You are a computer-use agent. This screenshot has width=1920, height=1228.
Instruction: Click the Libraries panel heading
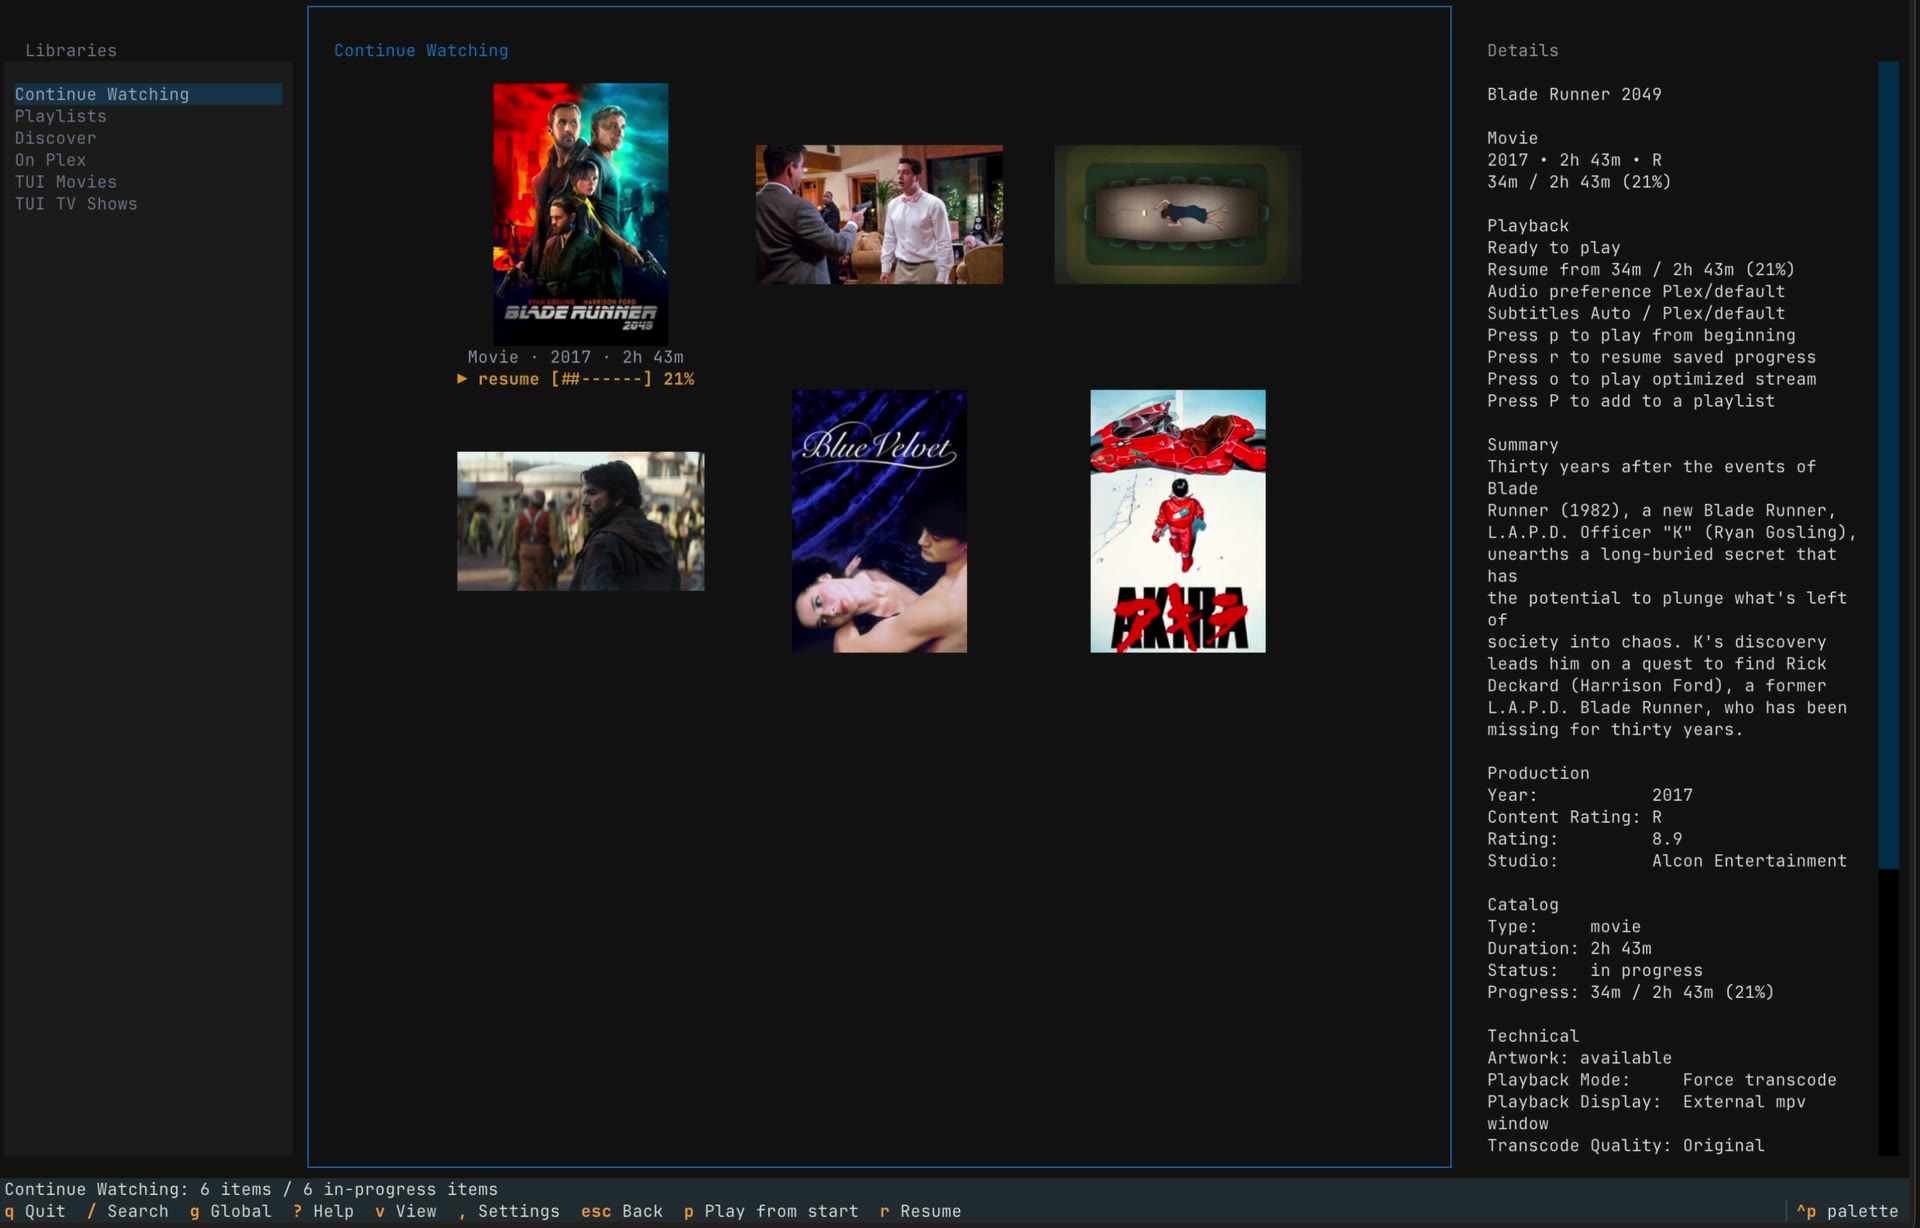click(x=71, y=50)
